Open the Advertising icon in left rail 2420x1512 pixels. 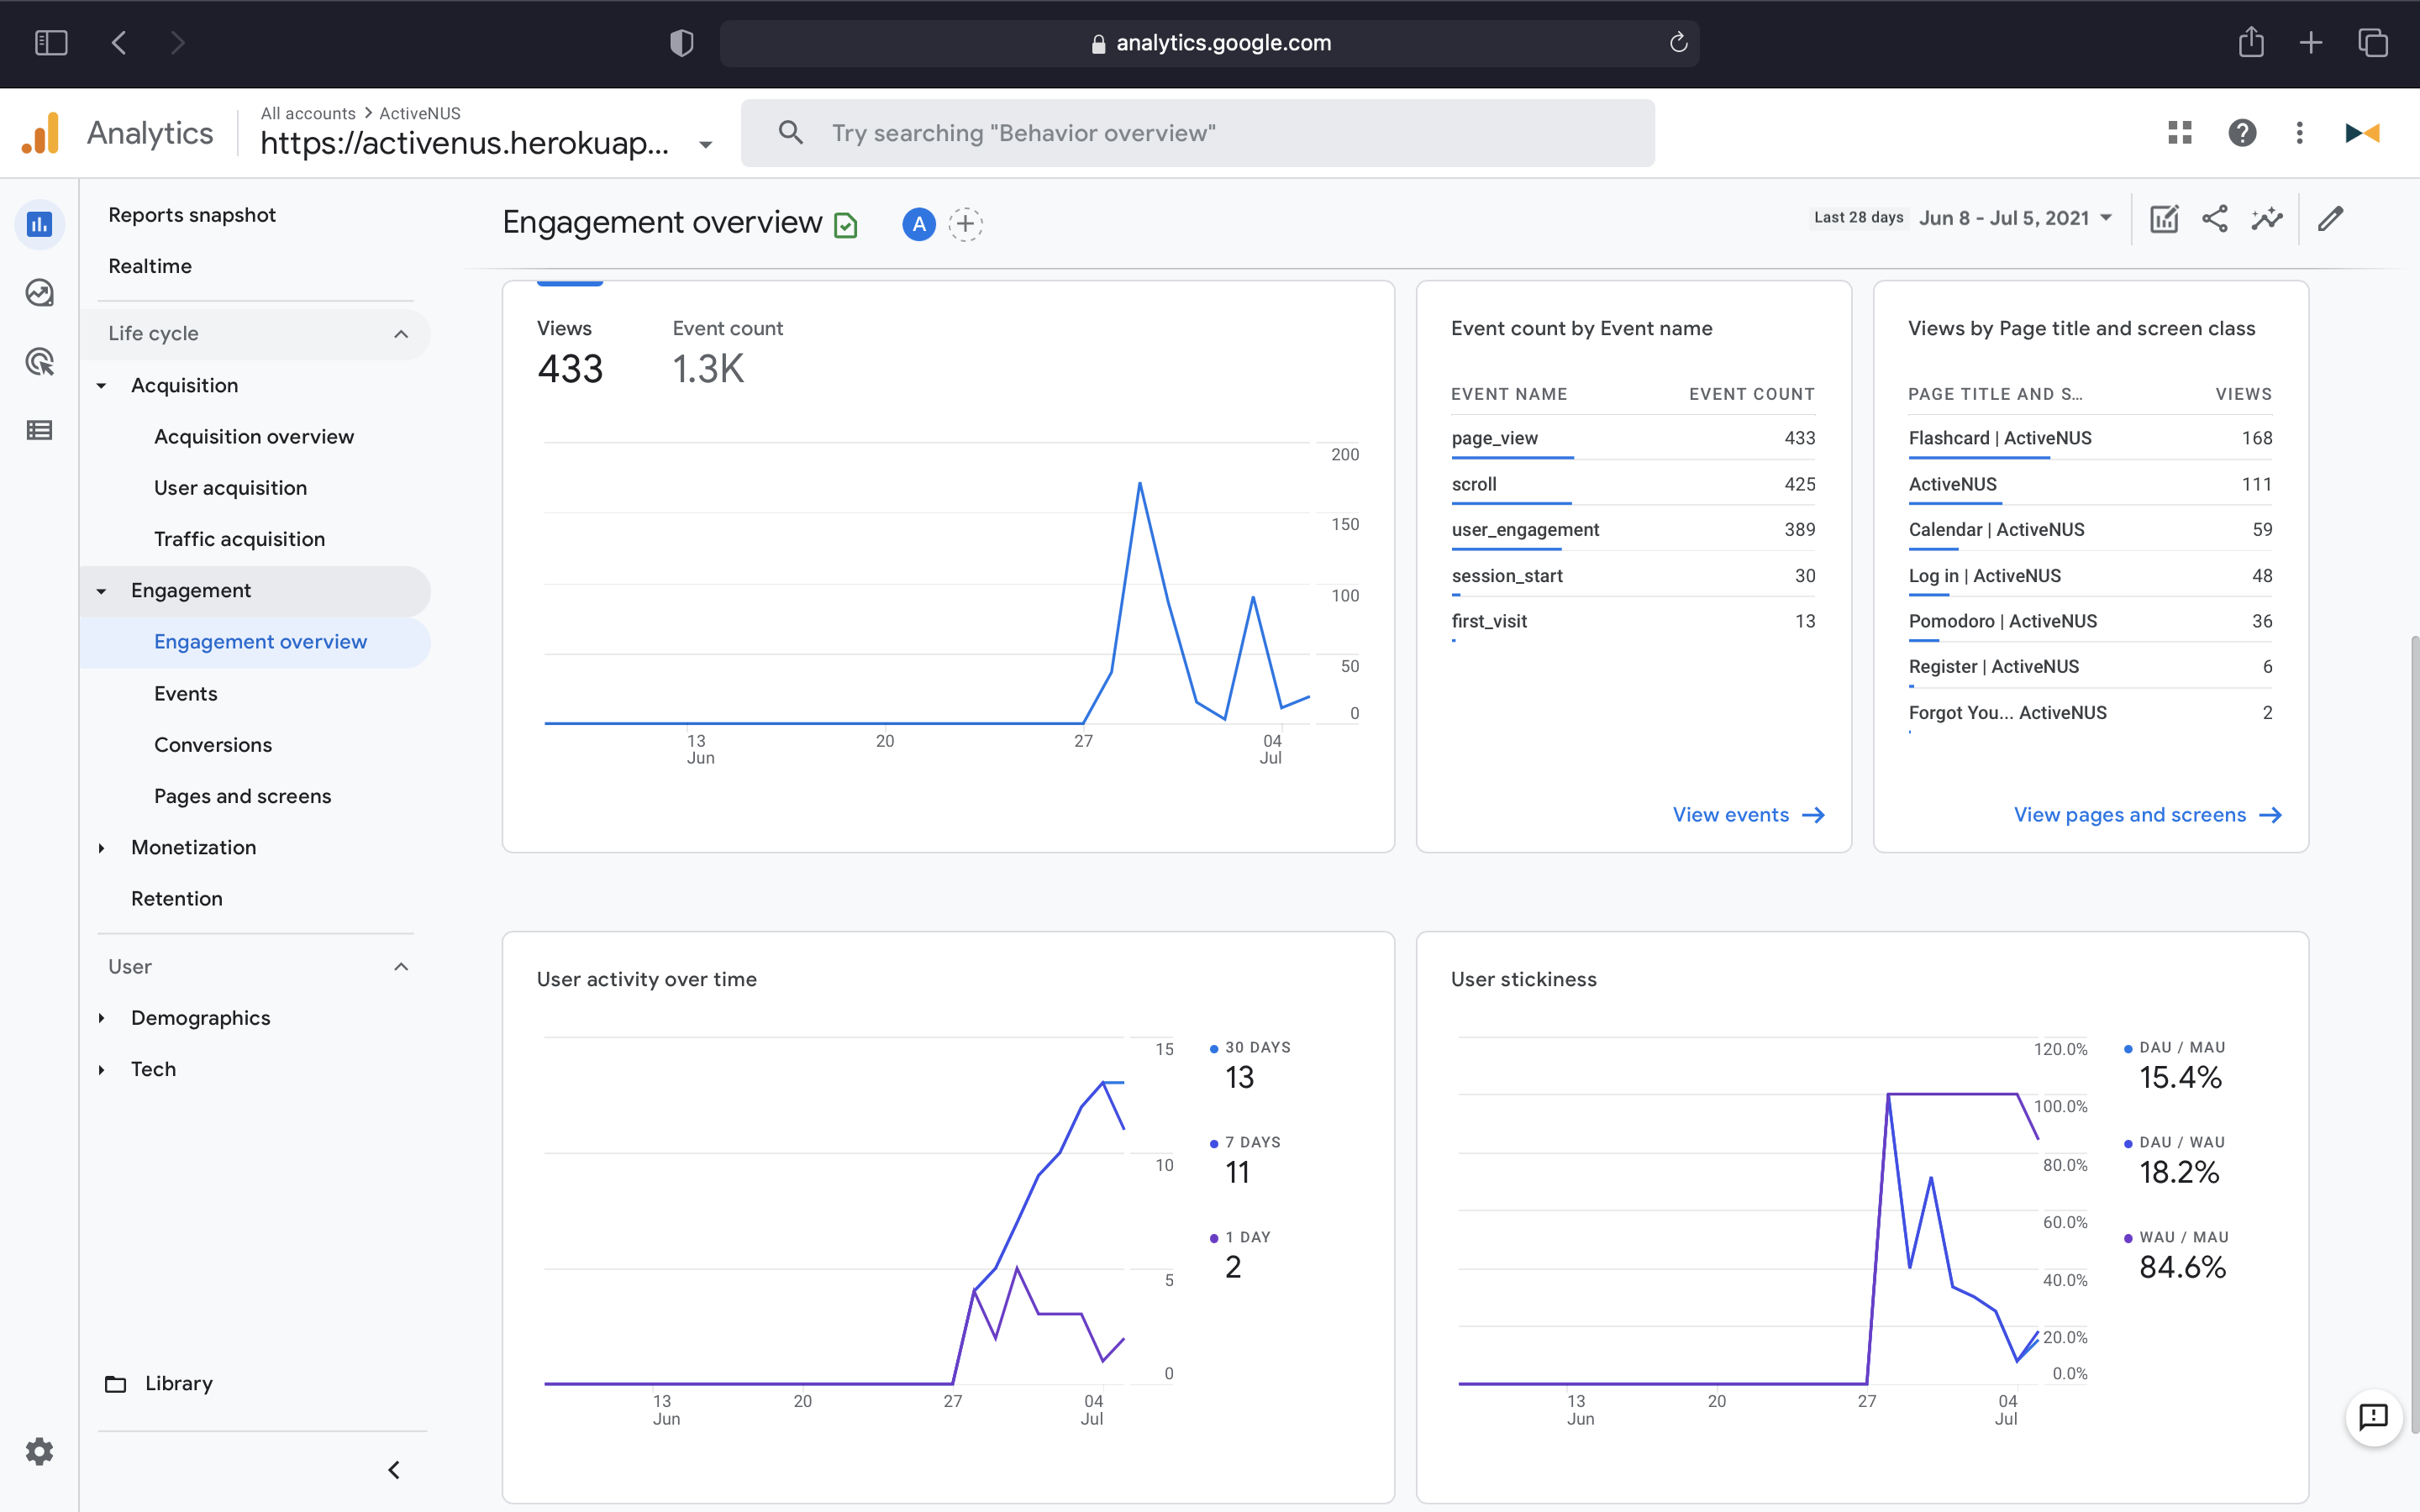[39, 361]
